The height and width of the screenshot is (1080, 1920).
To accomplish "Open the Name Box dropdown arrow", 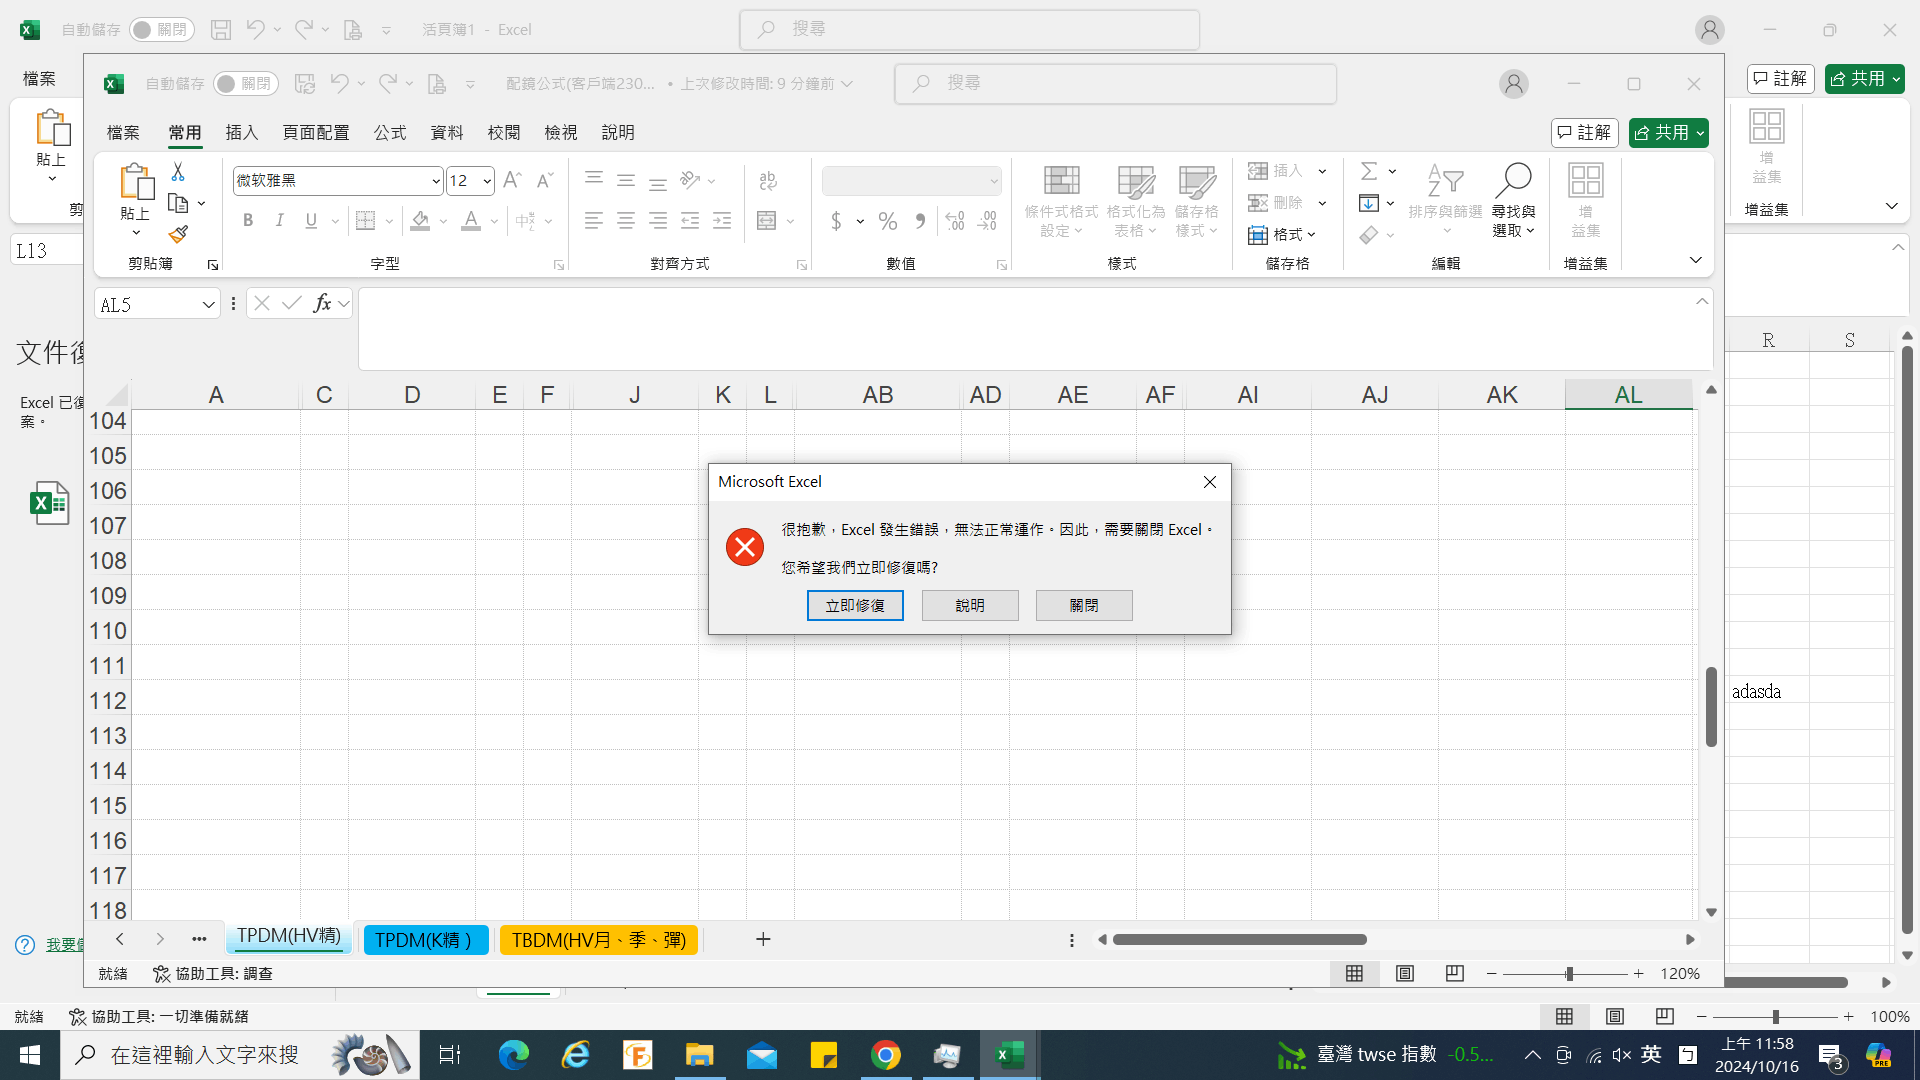I will [x=208, y=305].
